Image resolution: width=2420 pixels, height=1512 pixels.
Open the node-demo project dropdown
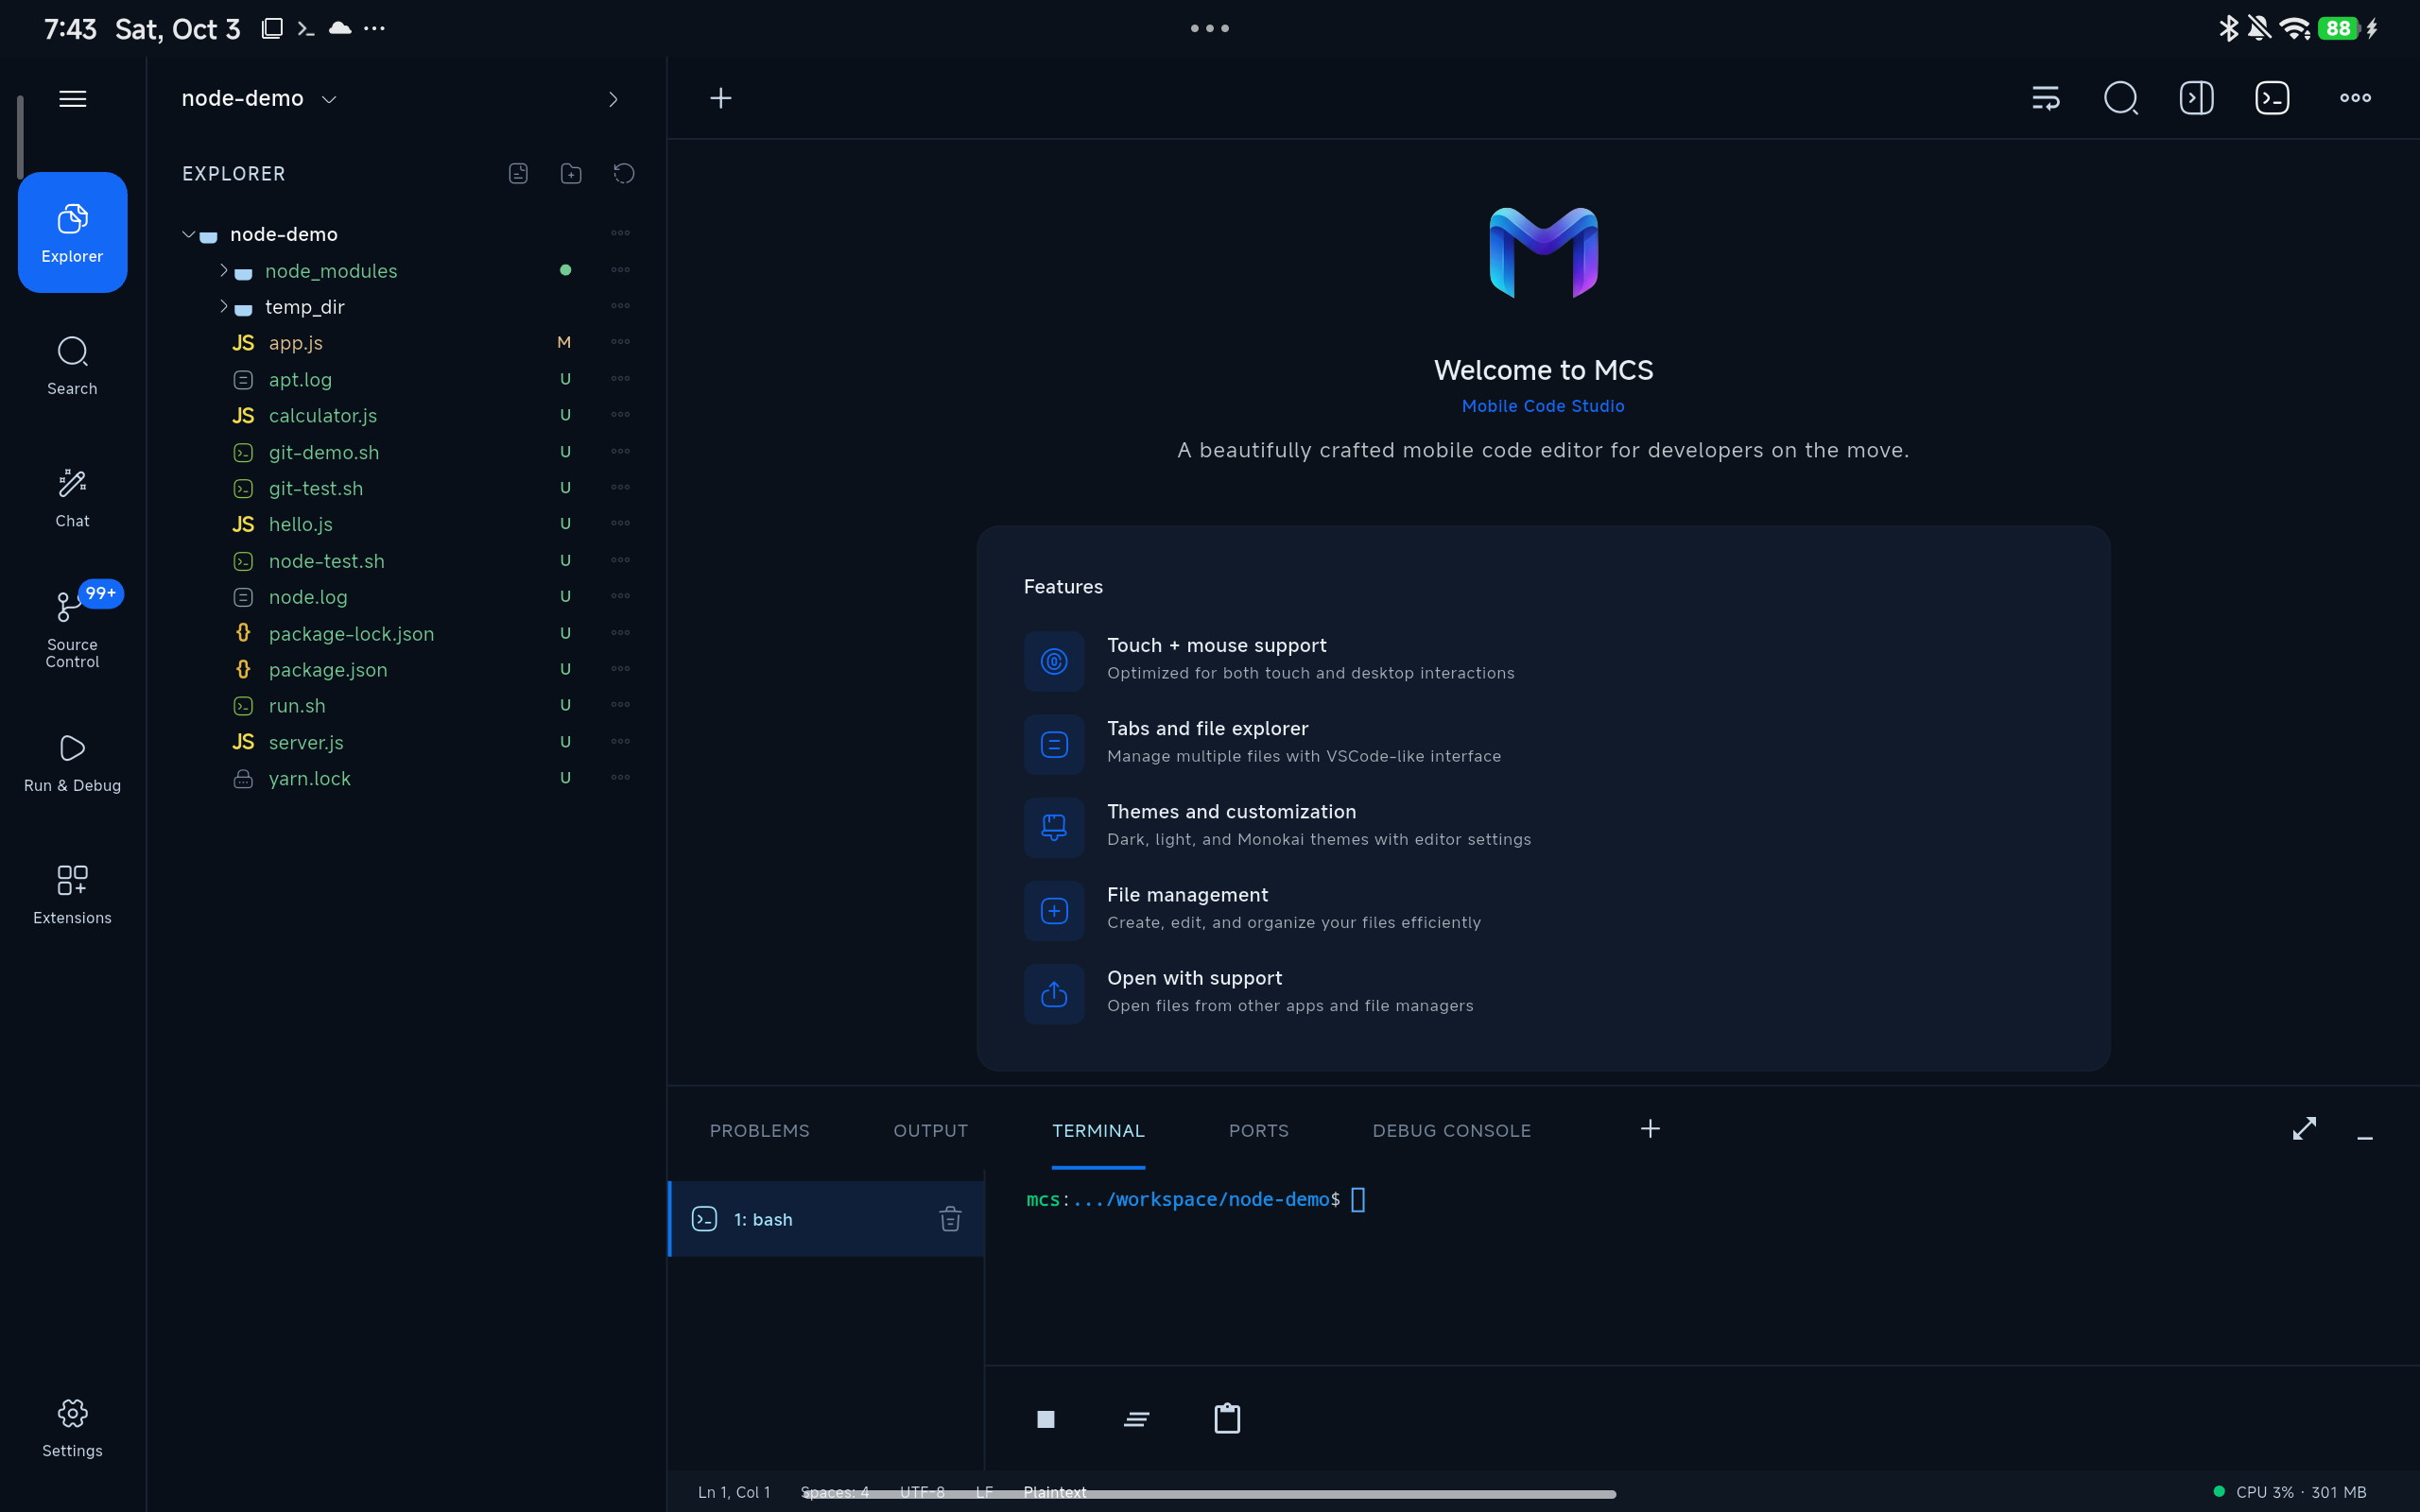pyautogui.click(x=259, y=98)
